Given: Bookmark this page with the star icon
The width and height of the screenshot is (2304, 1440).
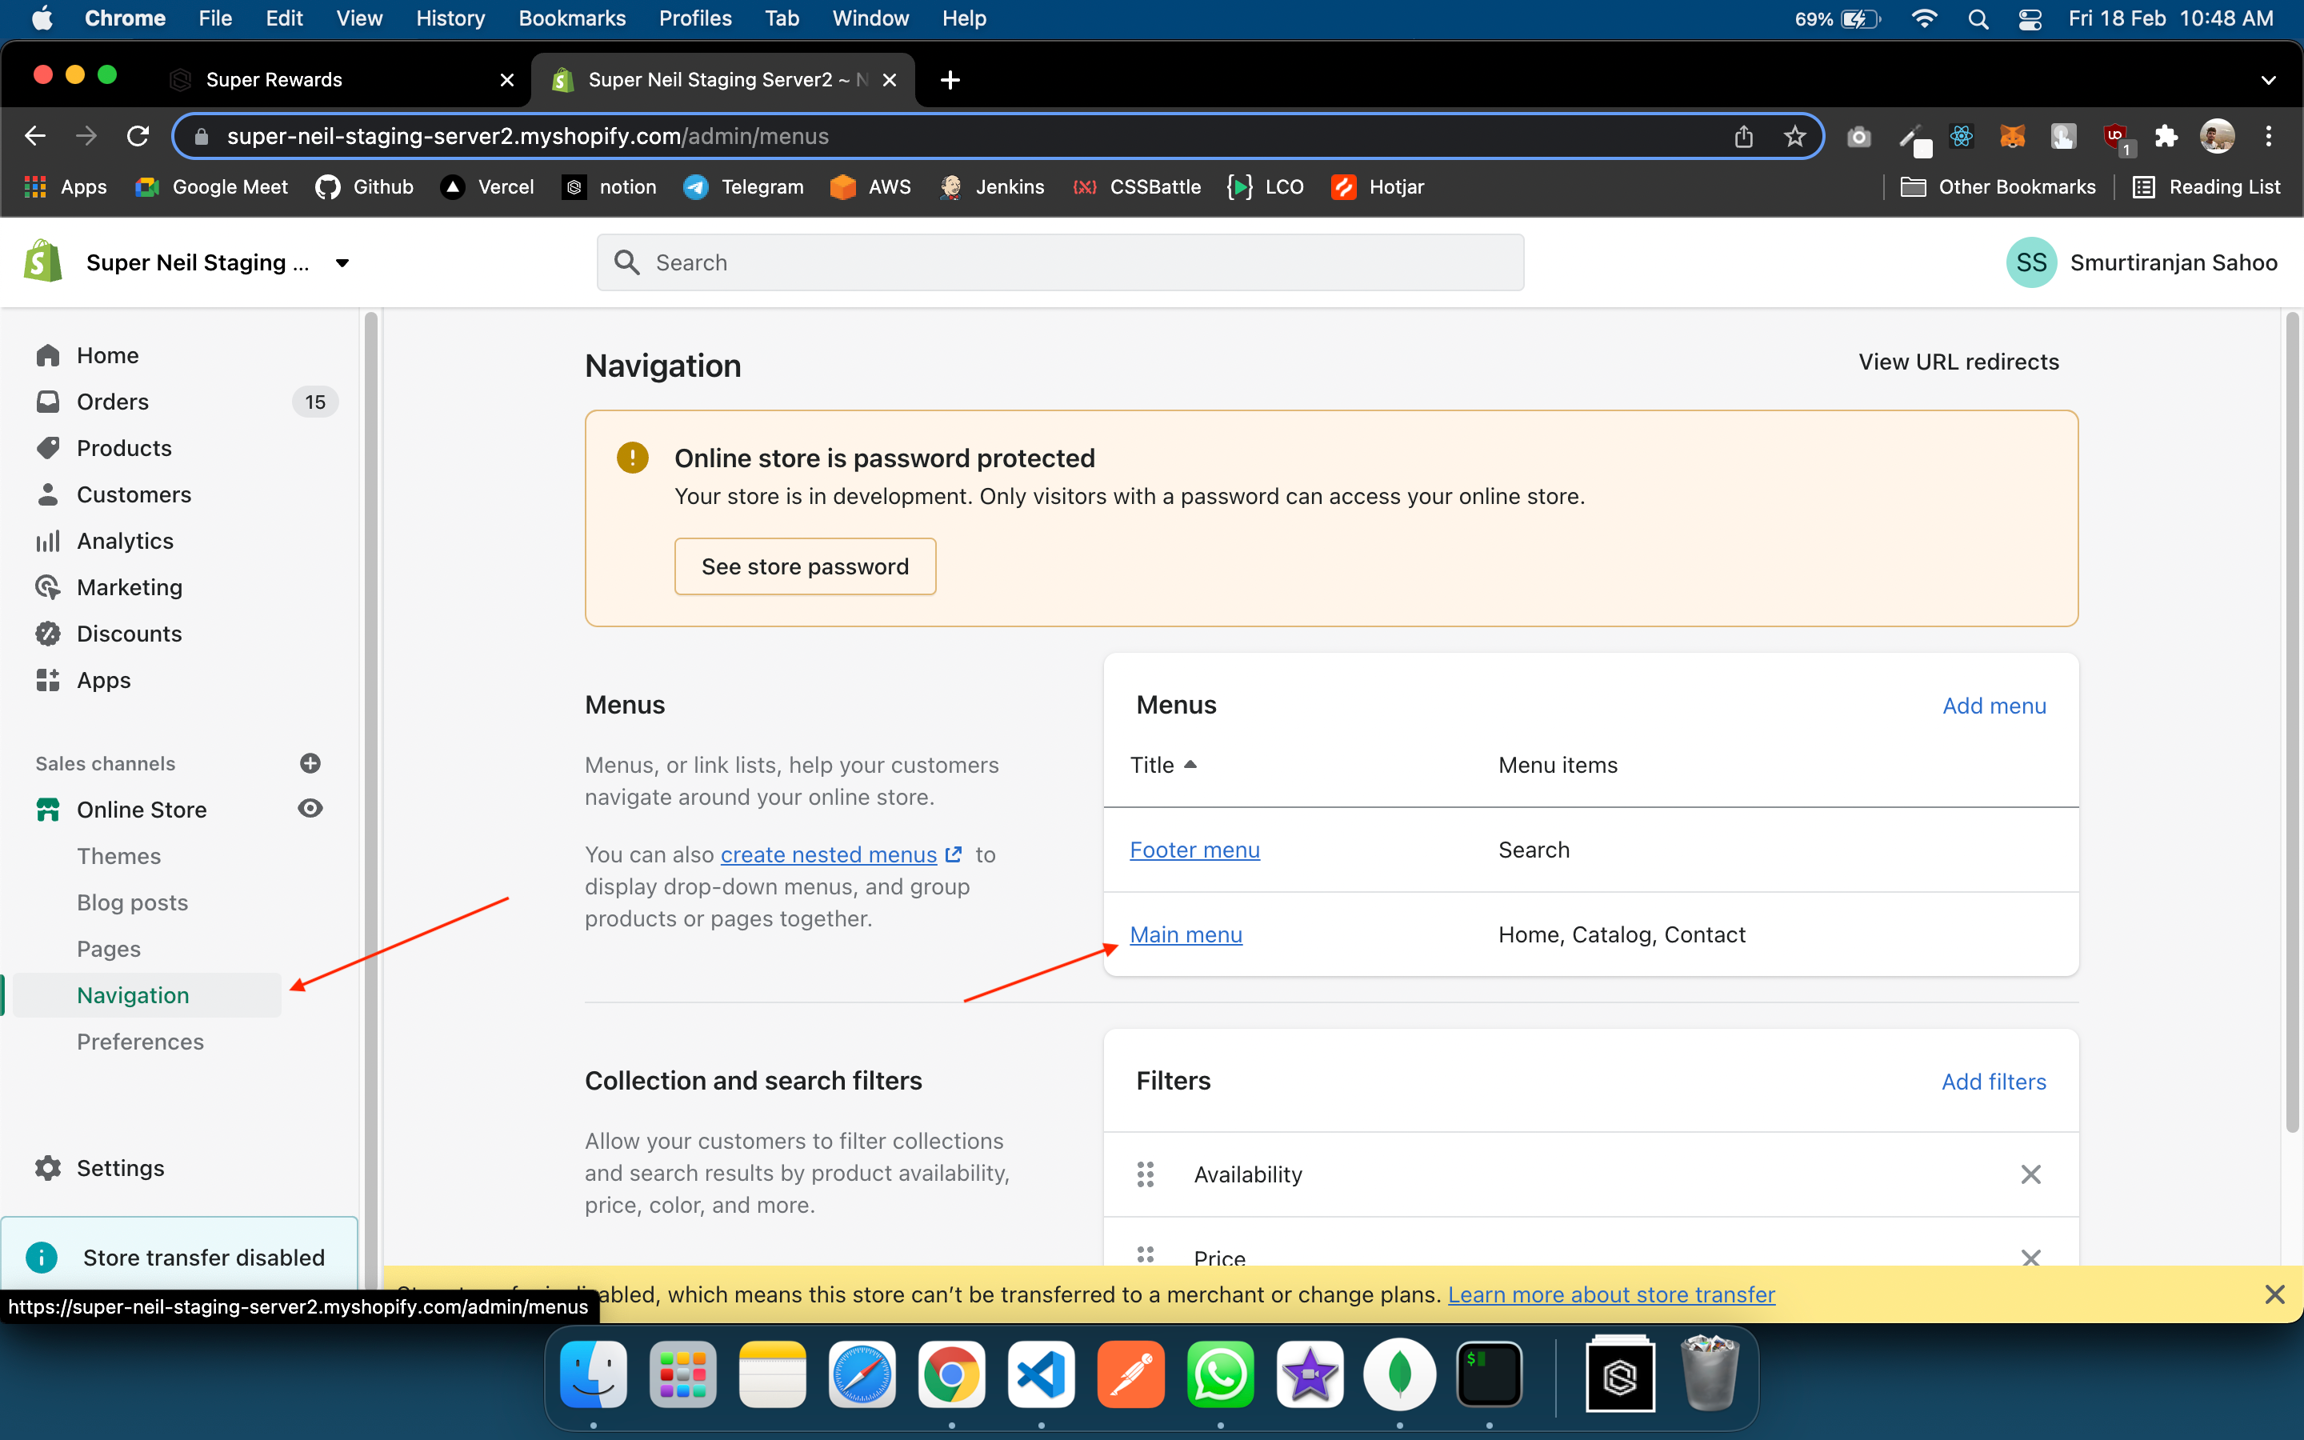Looking at the screenshot, I should [x=1795, y=136].
